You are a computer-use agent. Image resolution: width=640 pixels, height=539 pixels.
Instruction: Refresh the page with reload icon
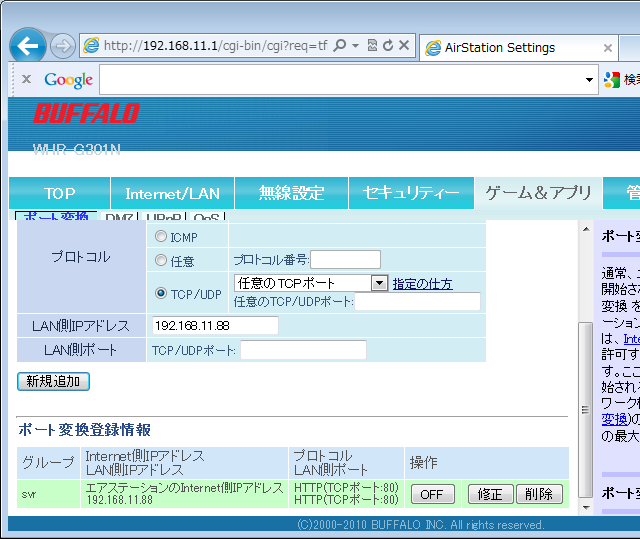388,45
